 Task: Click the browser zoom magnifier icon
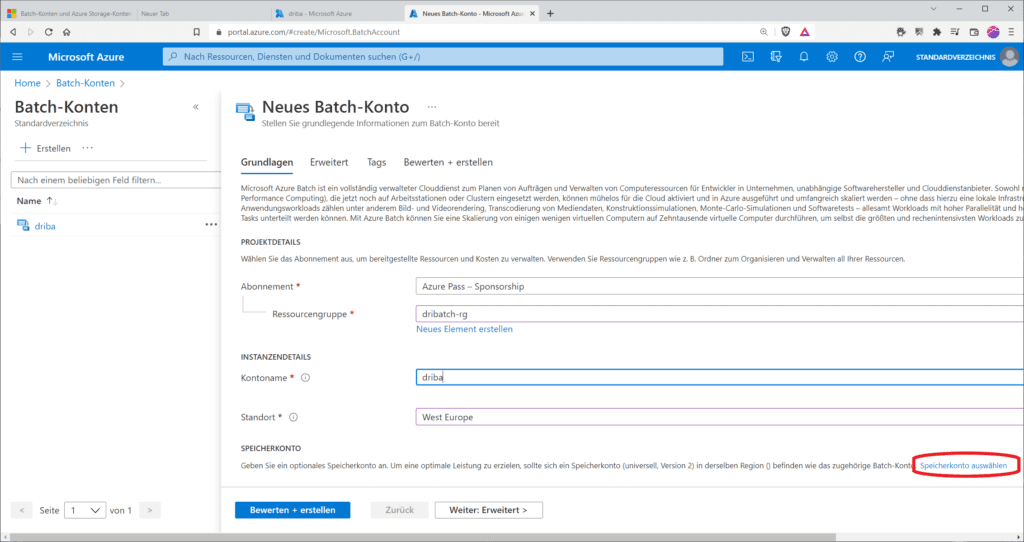[x=763, y=31]
